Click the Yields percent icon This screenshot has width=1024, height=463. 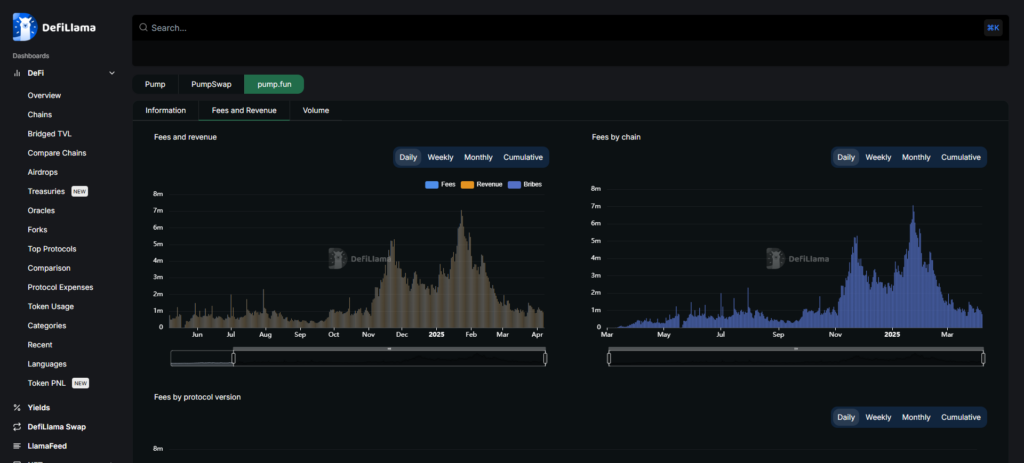coord(17,408)
